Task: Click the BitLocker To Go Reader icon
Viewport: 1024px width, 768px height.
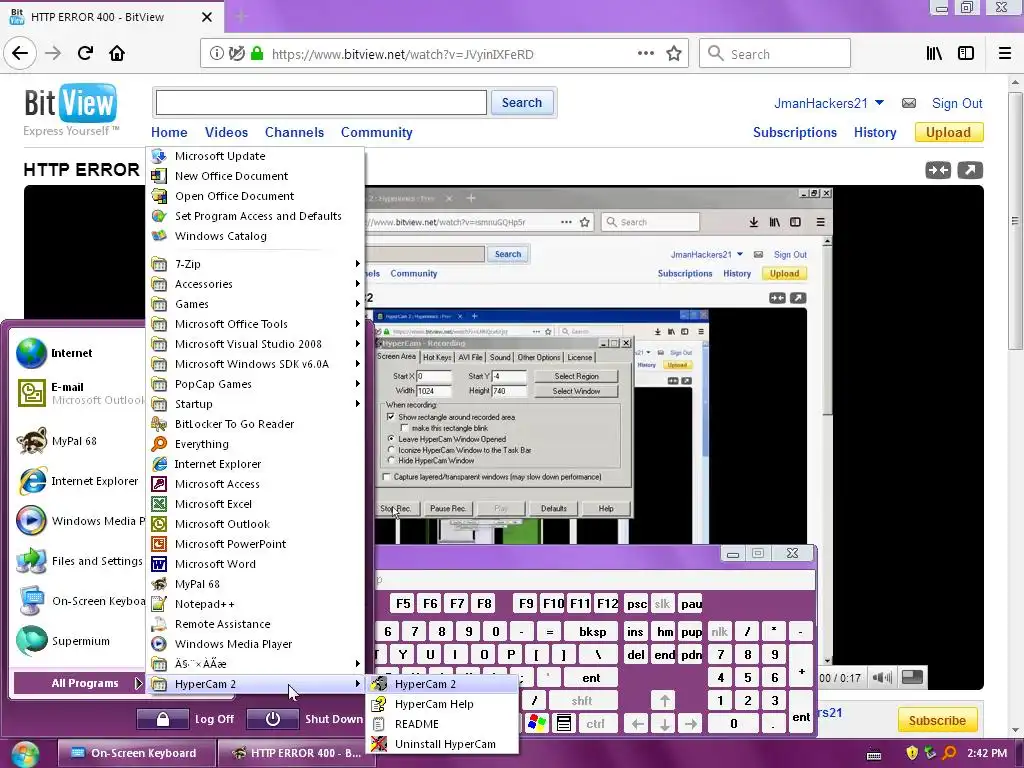Action: [159, 424]
